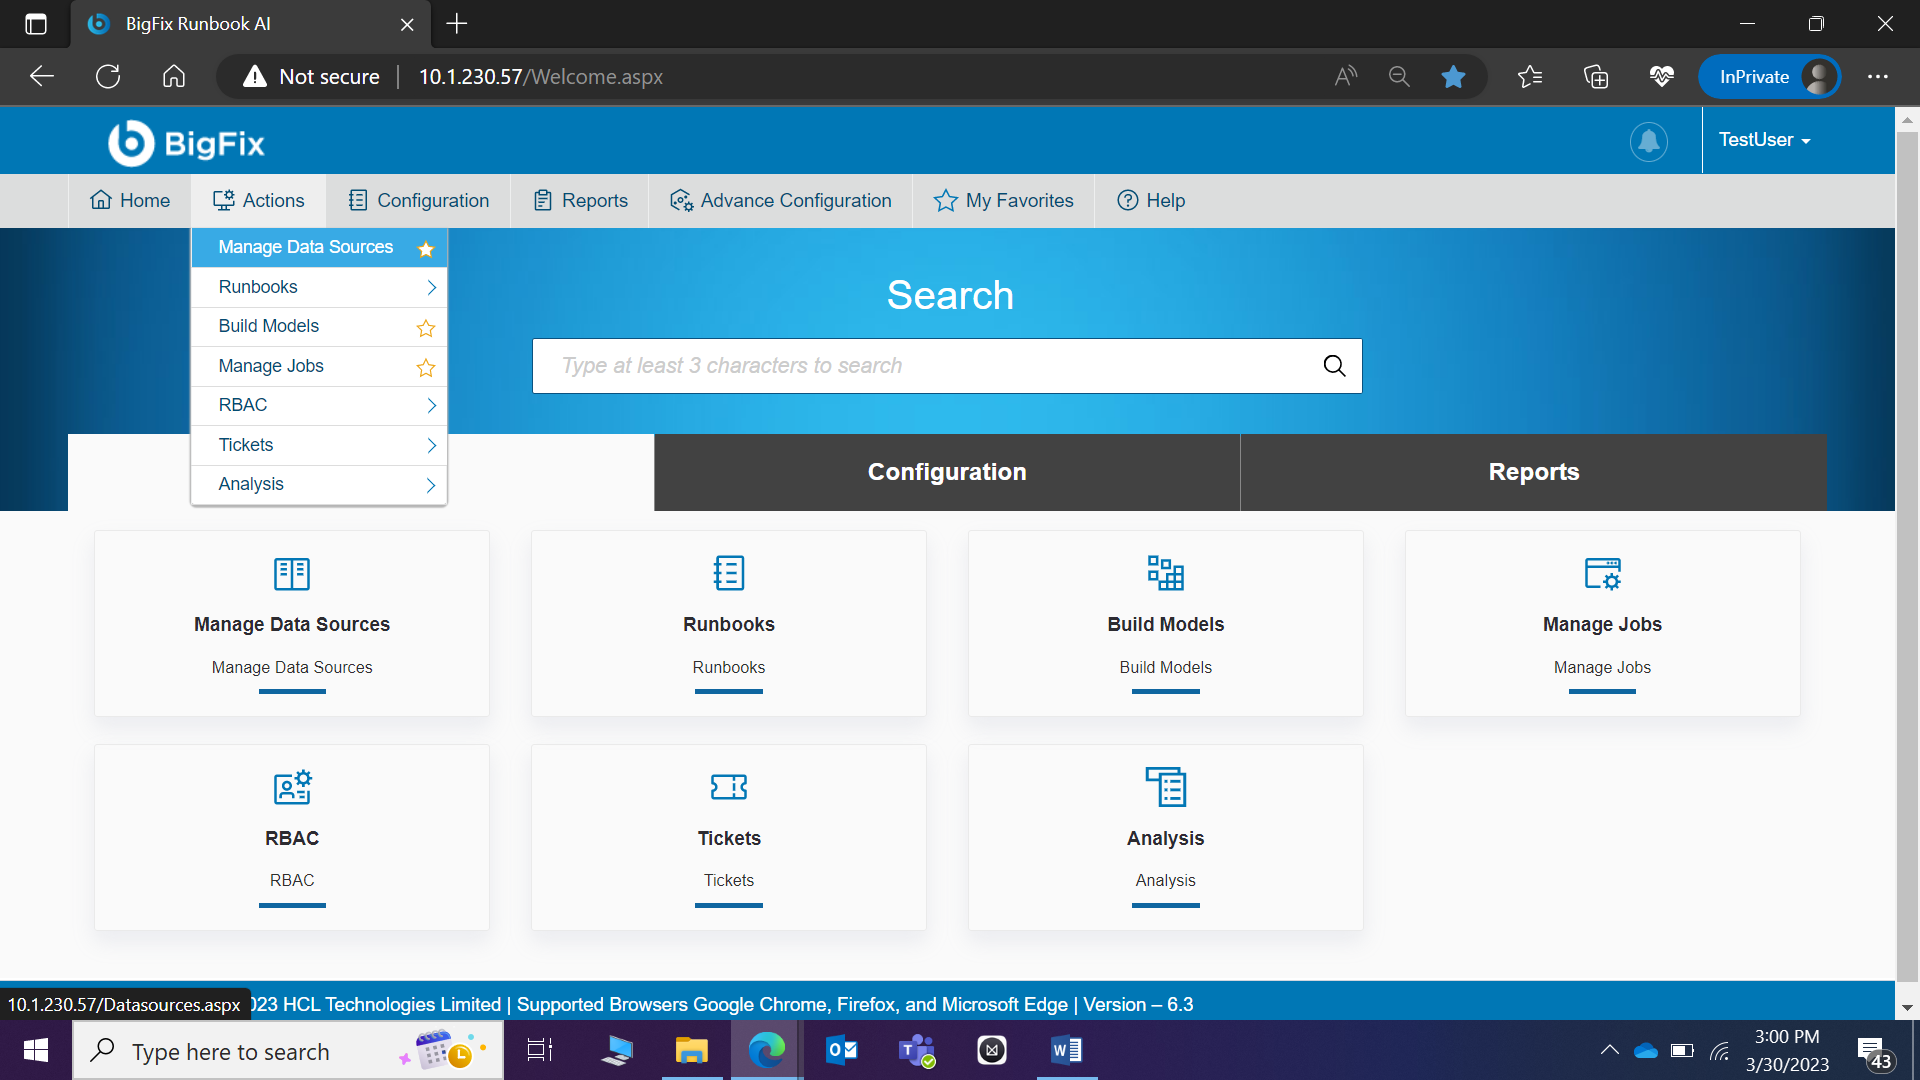Open Manage Data Sources card icon
Screen dimensions: 1920x1080
(292, 574)
